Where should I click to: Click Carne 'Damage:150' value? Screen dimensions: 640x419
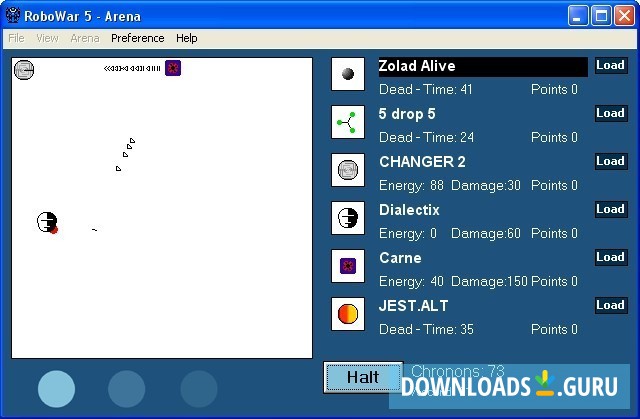[x=489, y=282]
